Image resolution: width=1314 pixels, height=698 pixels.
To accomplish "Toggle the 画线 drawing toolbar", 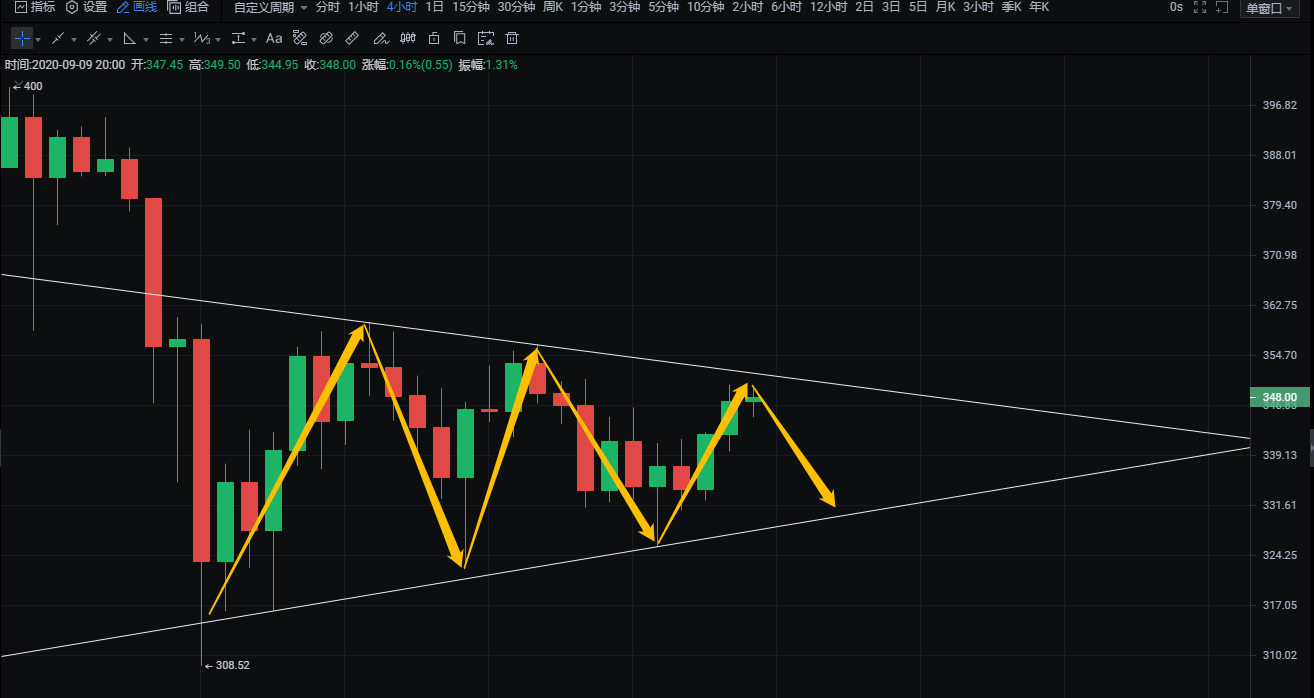I will 136,7.
